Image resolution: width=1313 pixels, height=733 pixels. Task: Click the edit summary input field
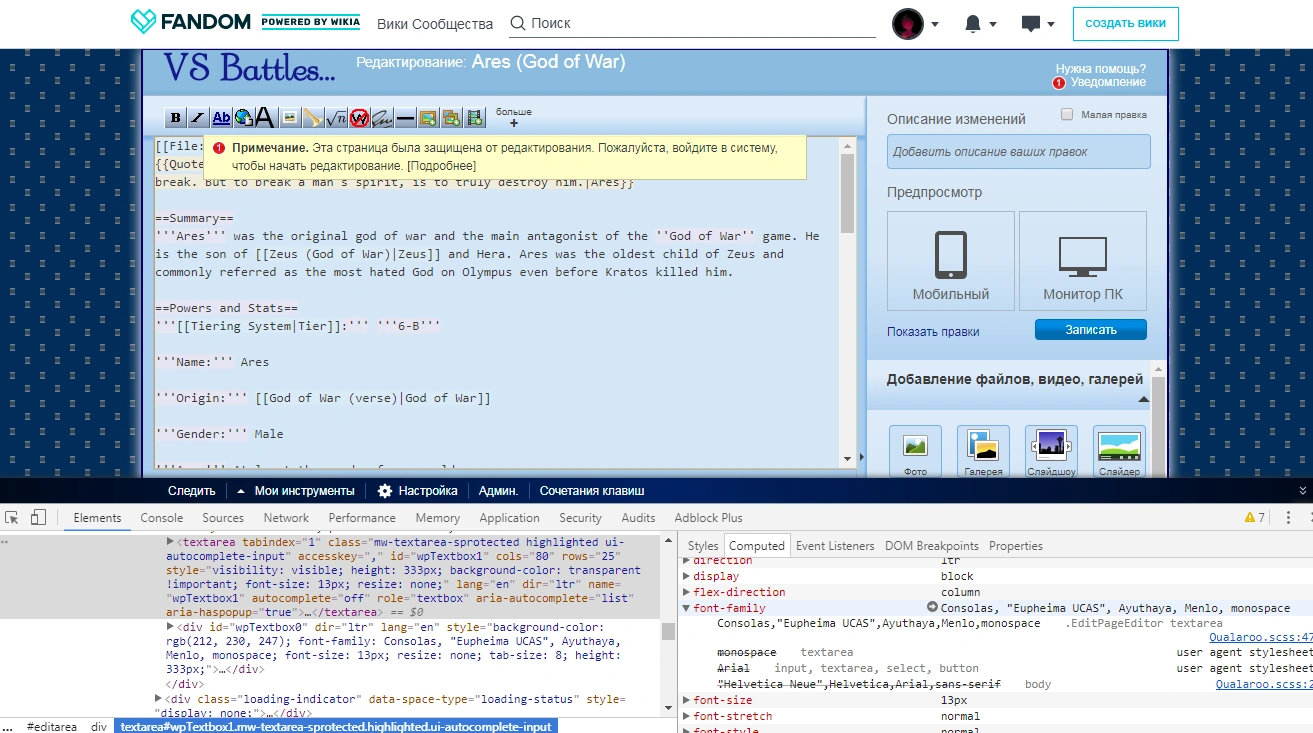(x=1018, y=152)
